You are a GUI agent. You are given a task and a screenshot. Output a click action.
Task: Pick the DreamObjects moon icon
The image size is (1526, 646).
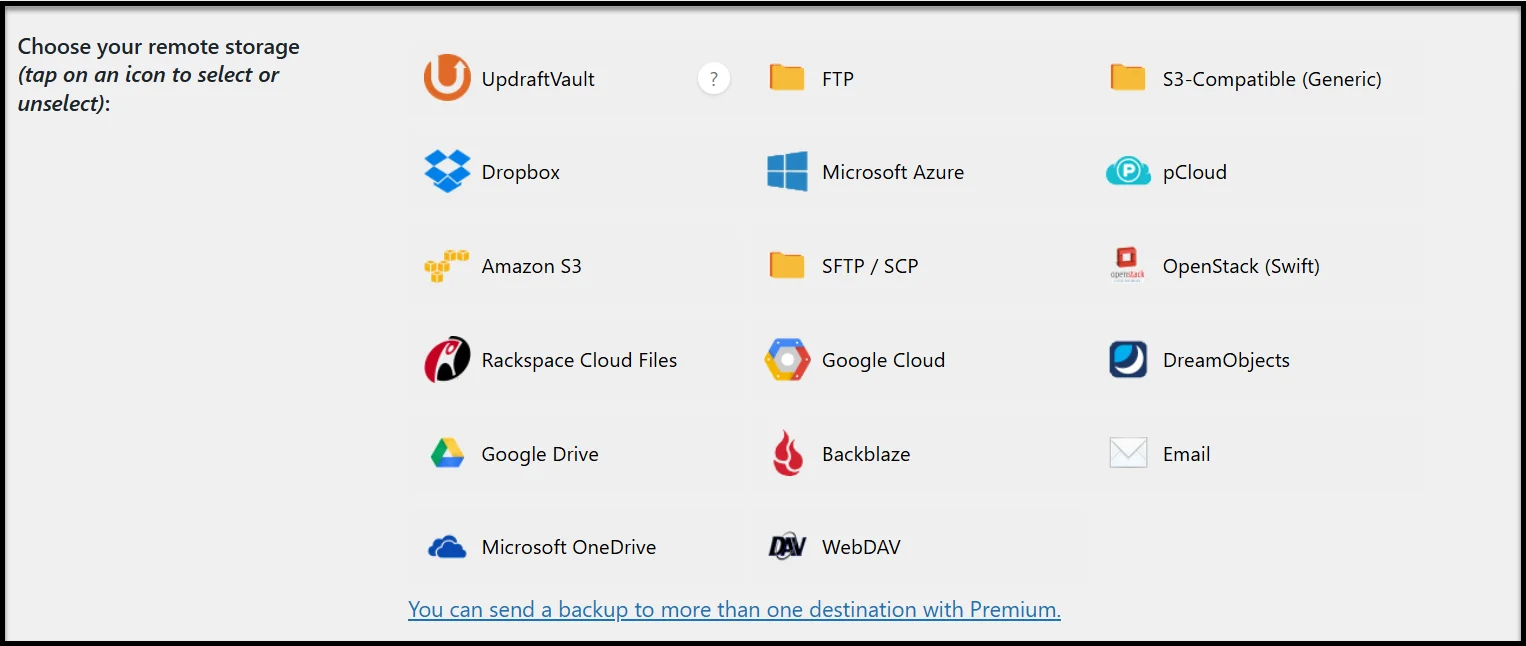(1128, 360)
